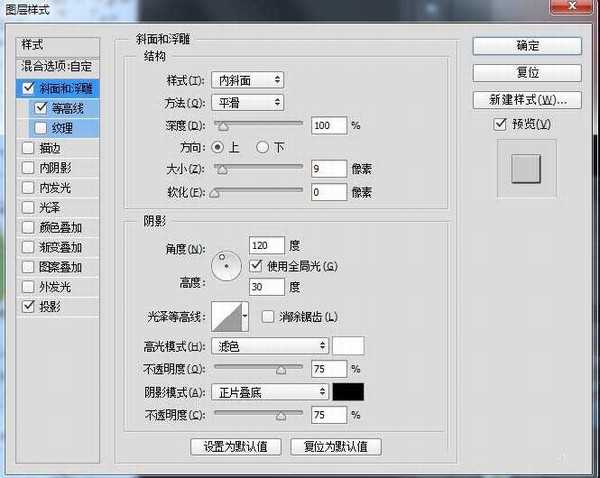Click the black shadow color swatch
Image resolution: width=600 pixels, height=478 pixels.
tap(348, 392)
